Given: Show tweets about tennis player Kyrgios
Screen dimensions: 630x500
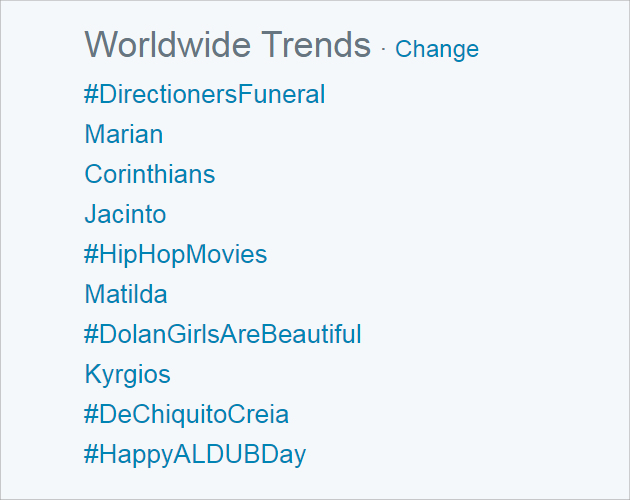Looking at the screenshot, I should (x=128, y=375).
